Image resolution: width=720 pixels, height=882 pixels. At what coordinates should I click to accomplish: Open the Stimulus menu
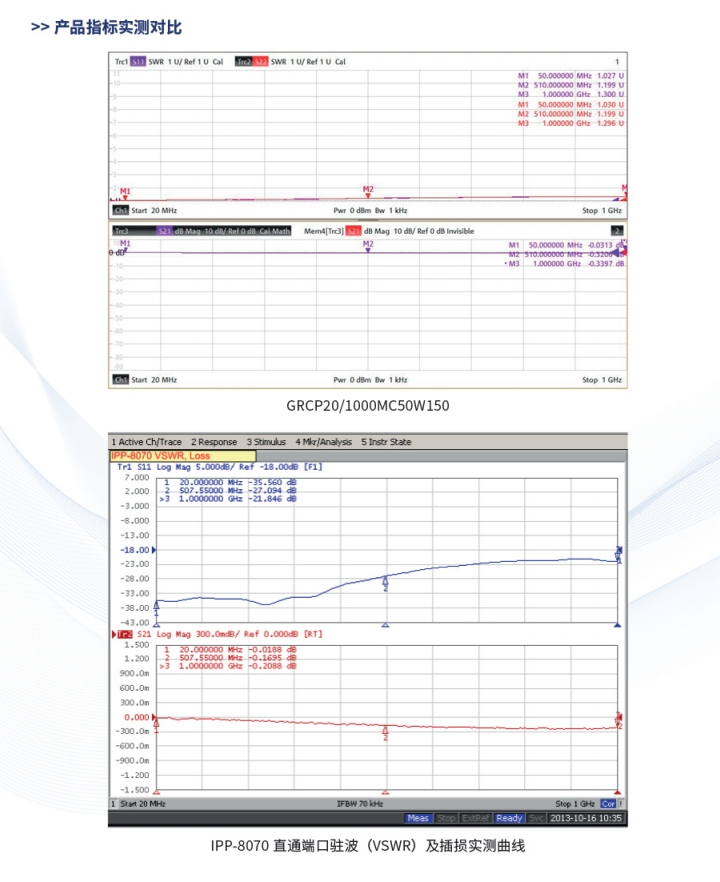[x=266, y=442]
